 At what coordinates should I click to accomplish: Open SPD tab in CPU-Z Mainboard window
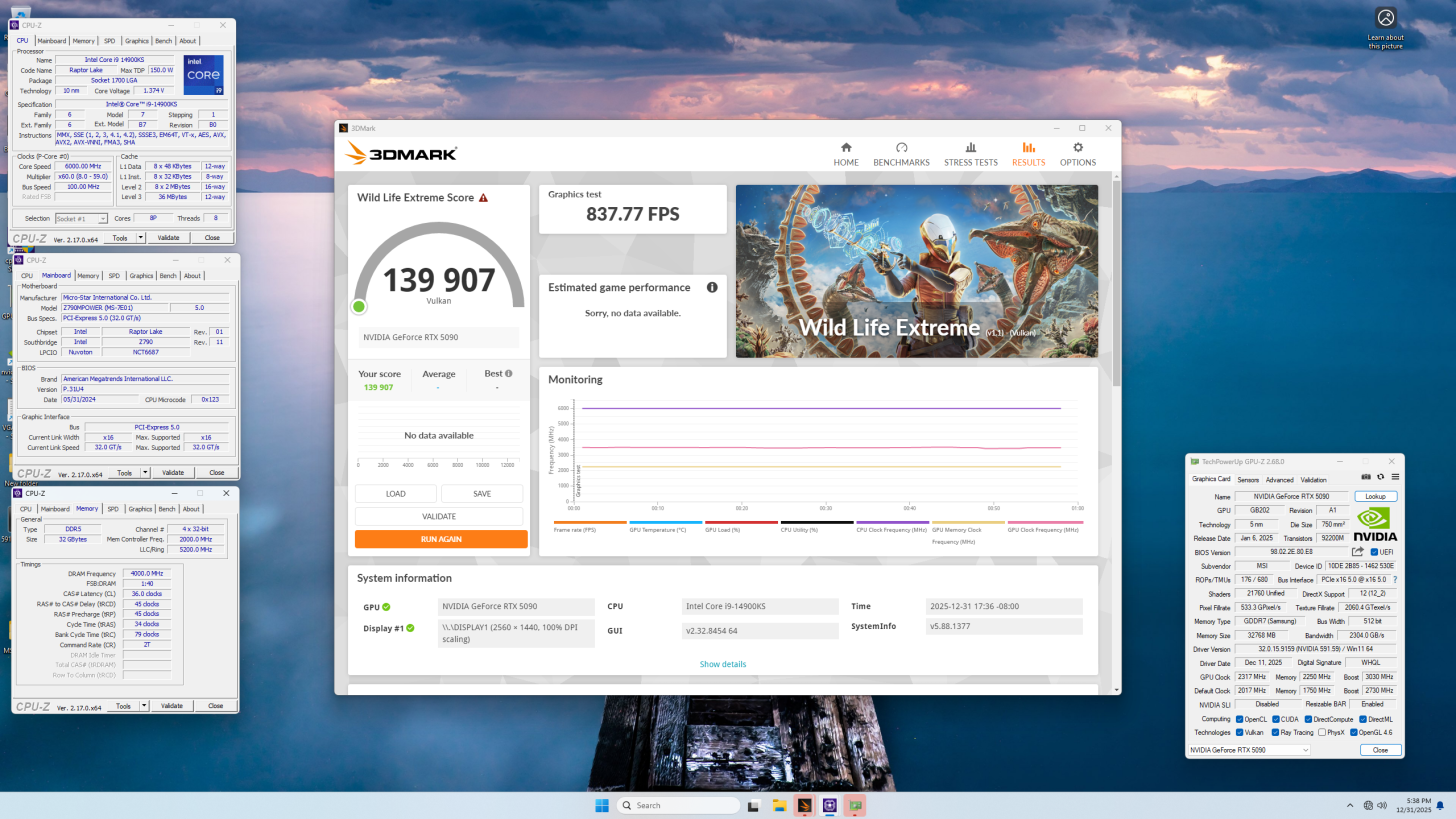point(114,275)
